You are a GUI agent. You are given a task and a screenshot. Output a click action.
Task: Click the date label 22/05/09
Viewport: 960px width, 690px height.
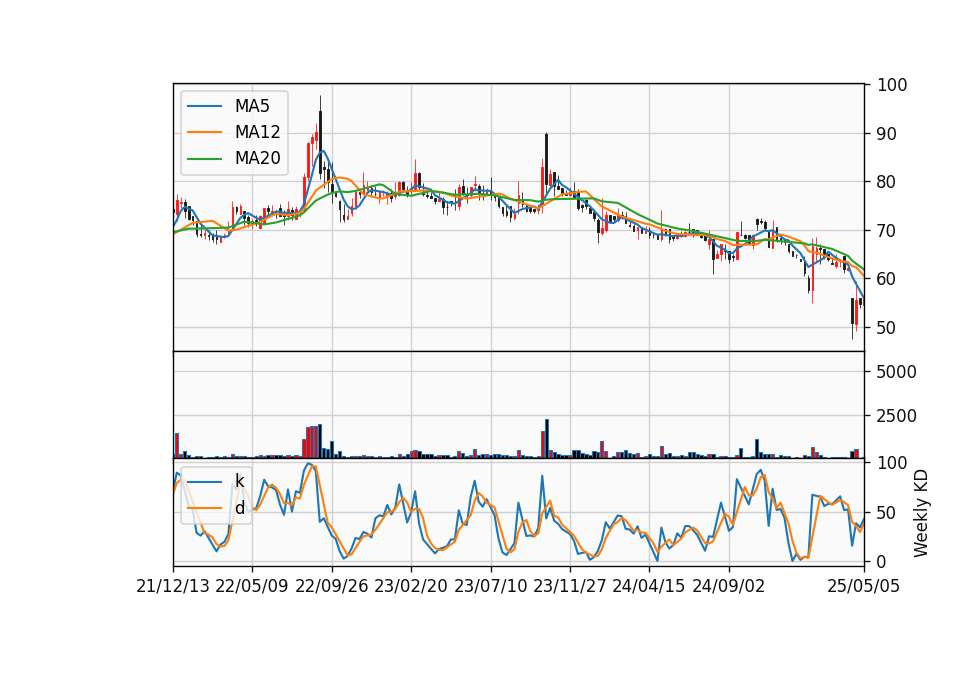[252, 586]
